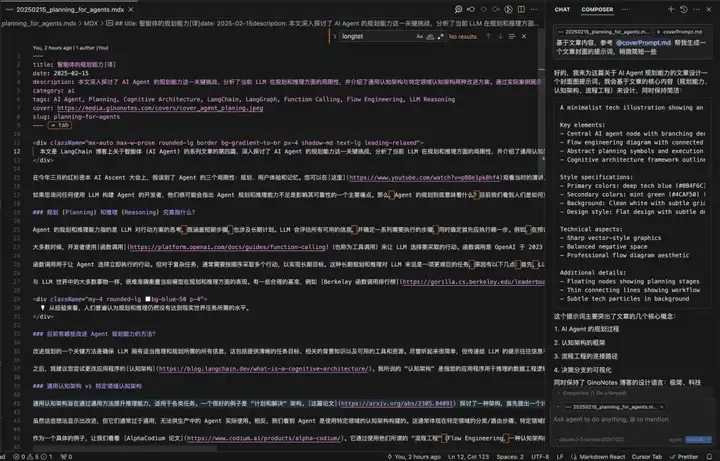Open the gorilla.cs.berkeley.edu leaderboard link
The image size is (720, 461).
tap(474, 282)
